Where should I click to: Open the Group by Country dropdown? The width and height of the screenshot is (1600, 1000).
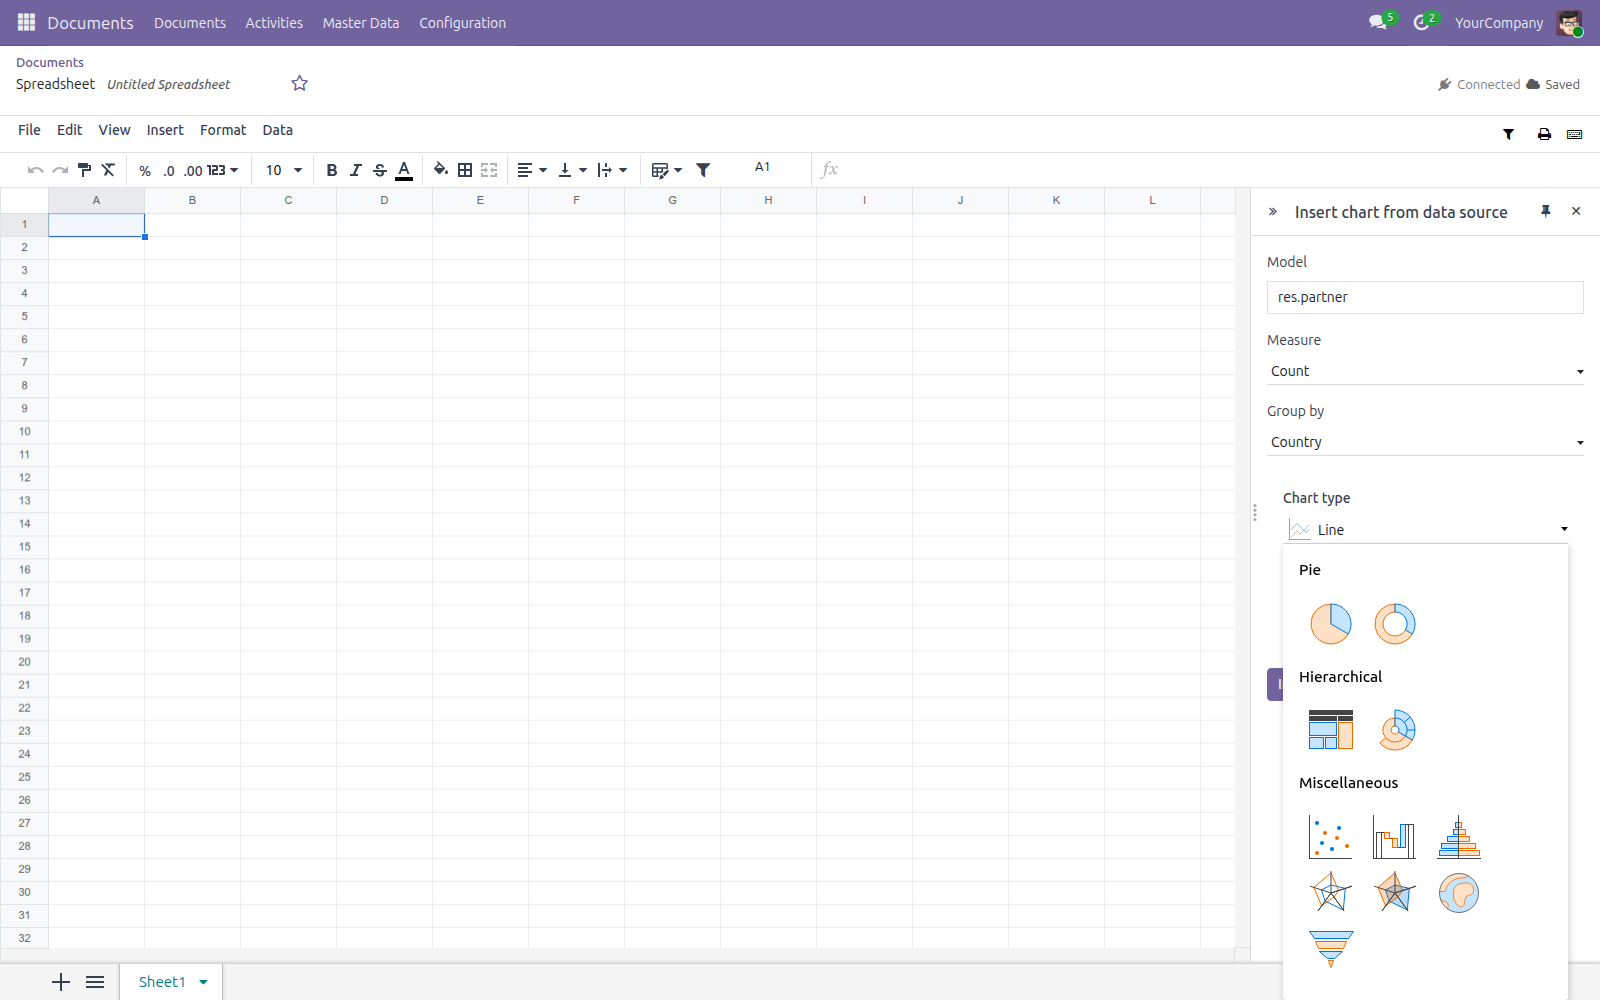[1425, 442]
